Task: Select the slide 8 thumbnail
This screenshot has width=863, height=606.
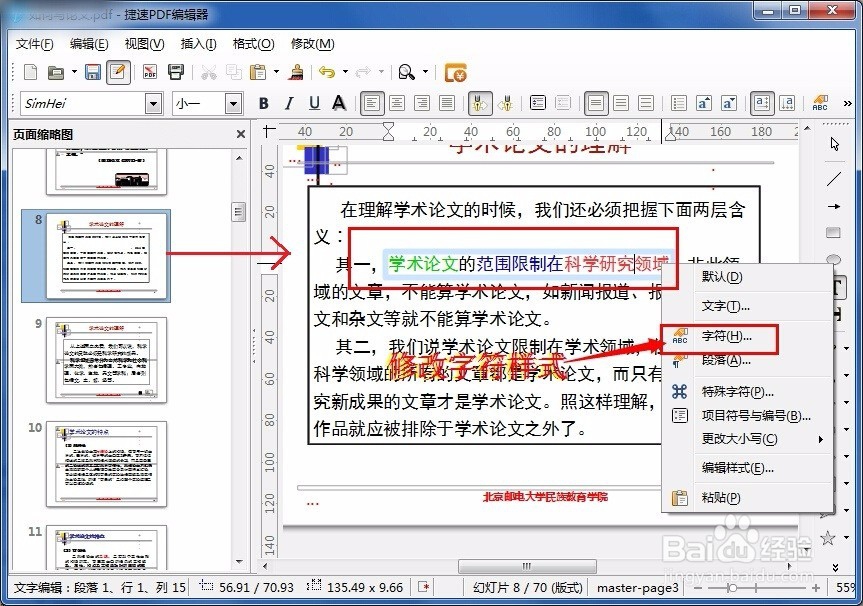Action: [x=106, y=256]
